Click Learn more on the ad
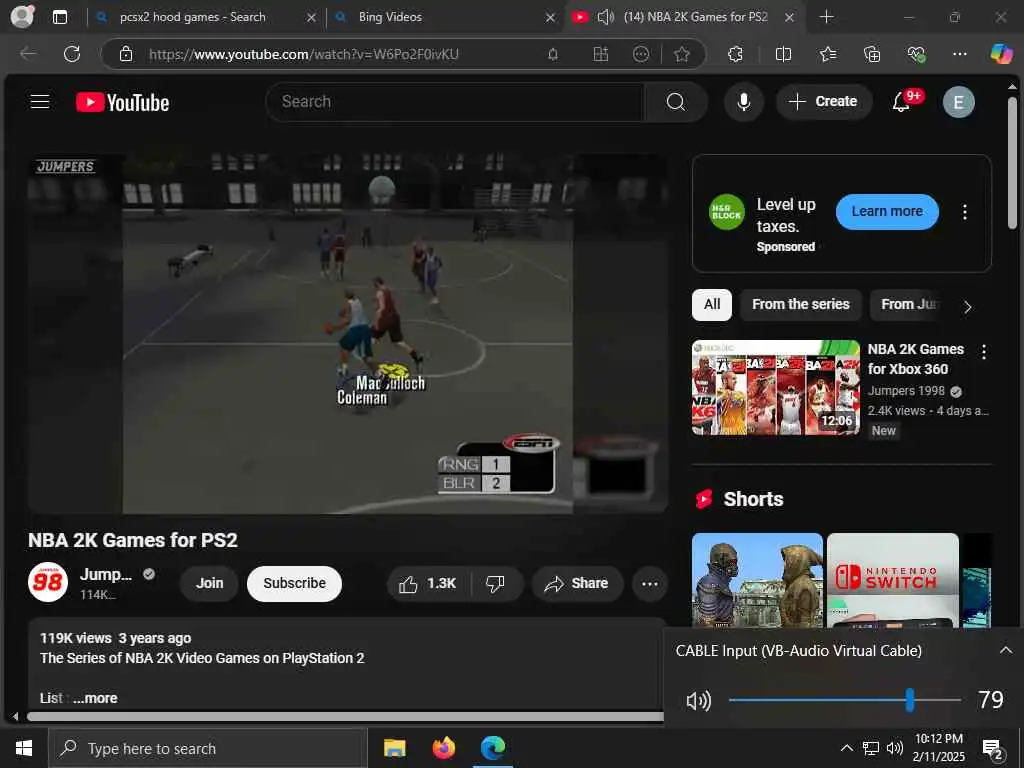1024x768 pixels. click(887, 212)
